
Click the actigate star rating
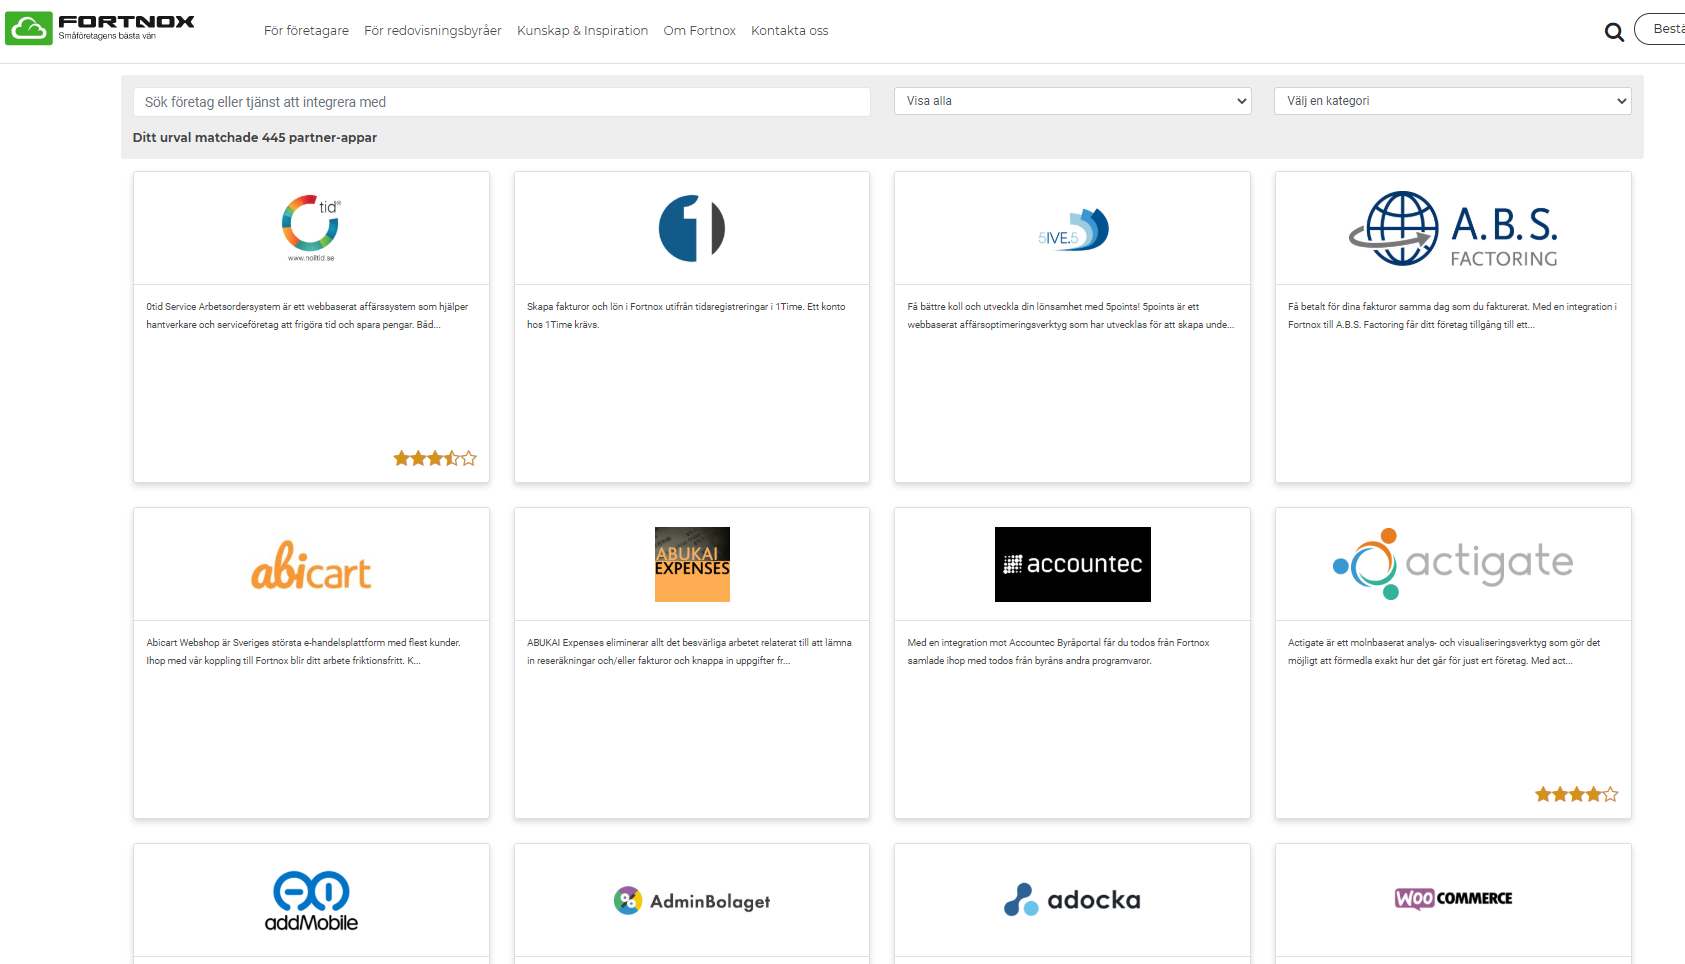point(1576,794)
